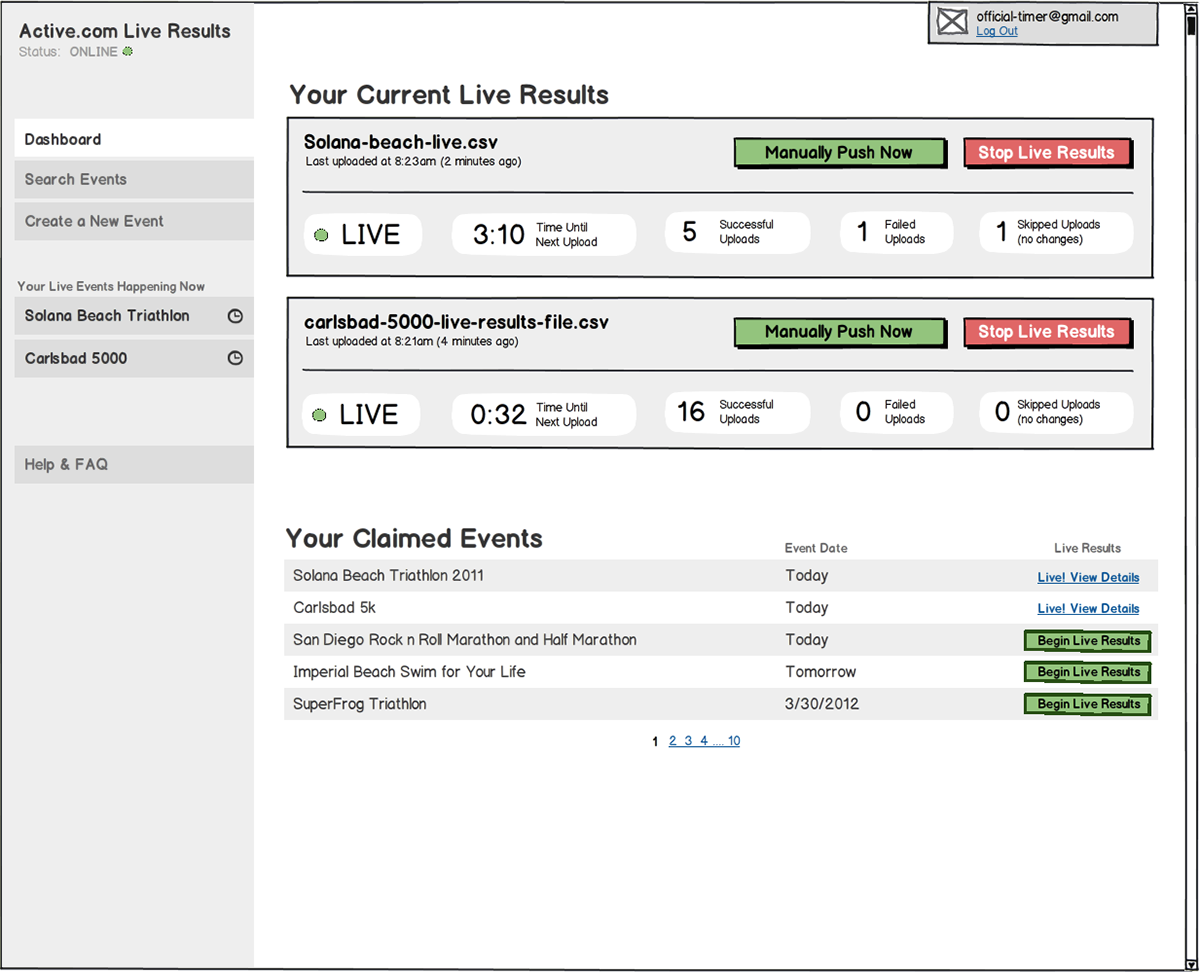
Task: Click official-timer@gmail.com account text
Action: [1047, 17]
